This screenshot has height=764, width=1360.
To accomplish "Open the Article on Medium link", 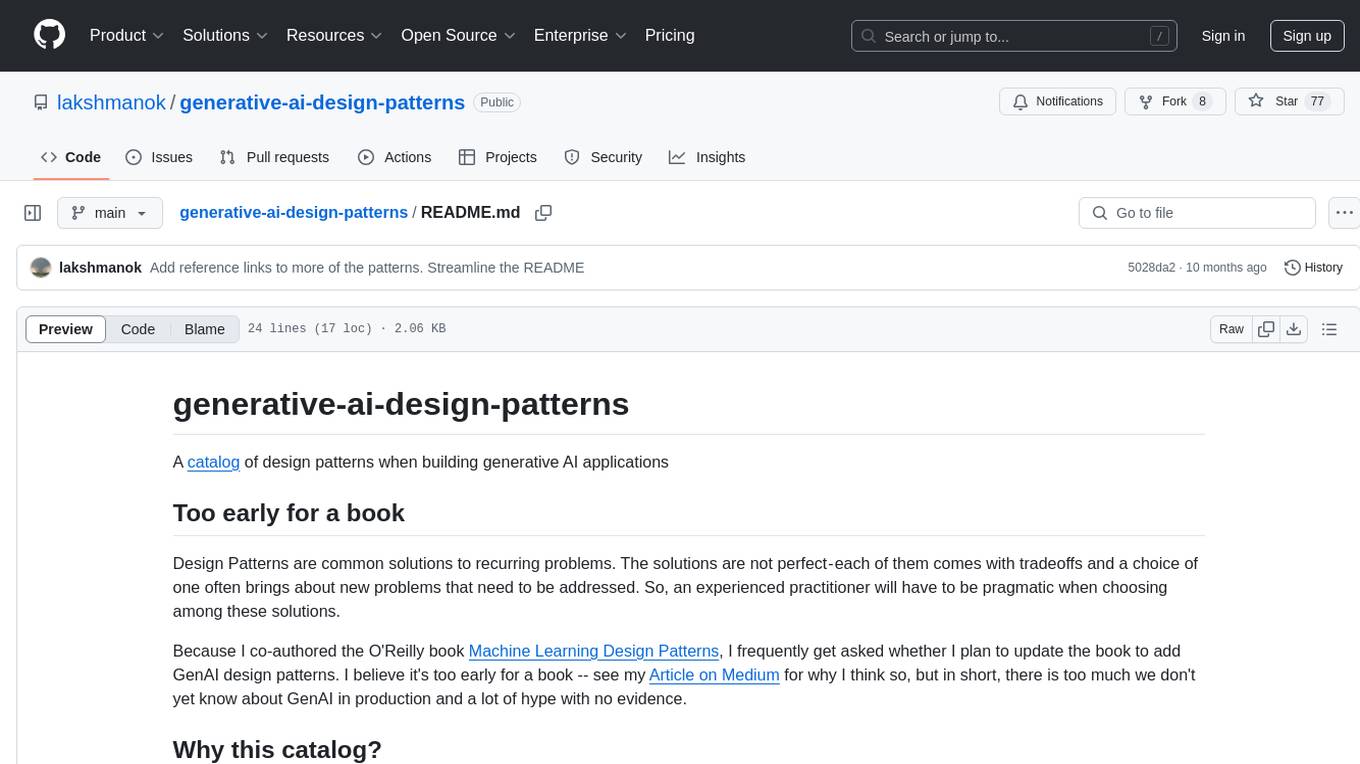I will pyautogui.click(x=714, y=675).
